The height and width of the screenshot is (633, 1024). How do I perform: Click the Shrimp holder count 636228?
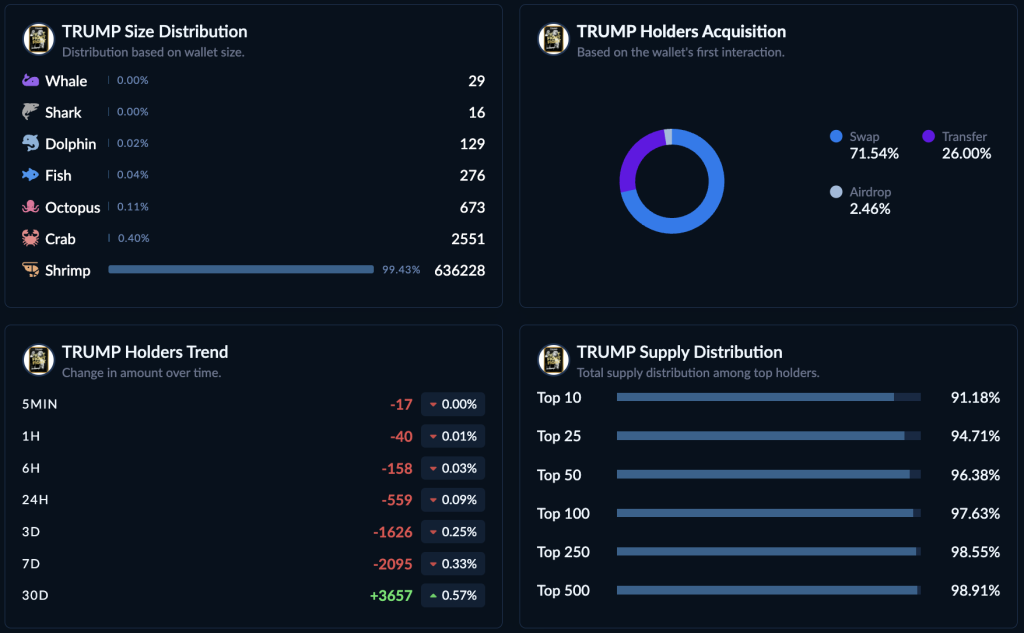coord(460,270)
